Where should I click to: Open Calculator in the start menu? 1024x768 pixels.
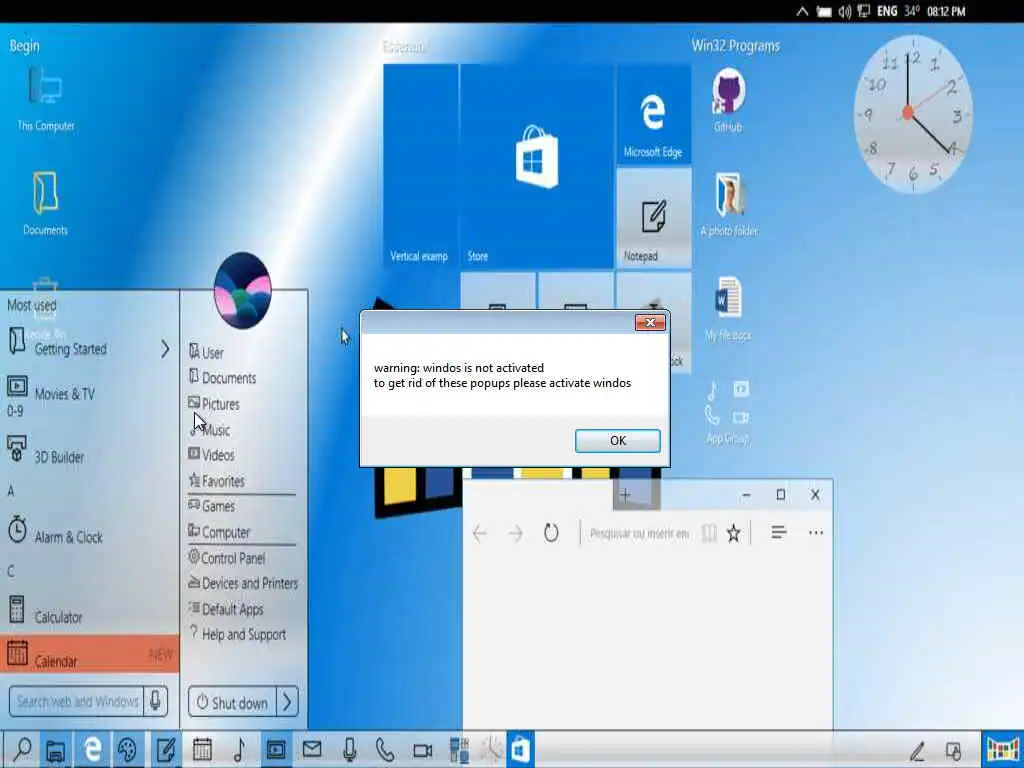[x=45, y=612]
